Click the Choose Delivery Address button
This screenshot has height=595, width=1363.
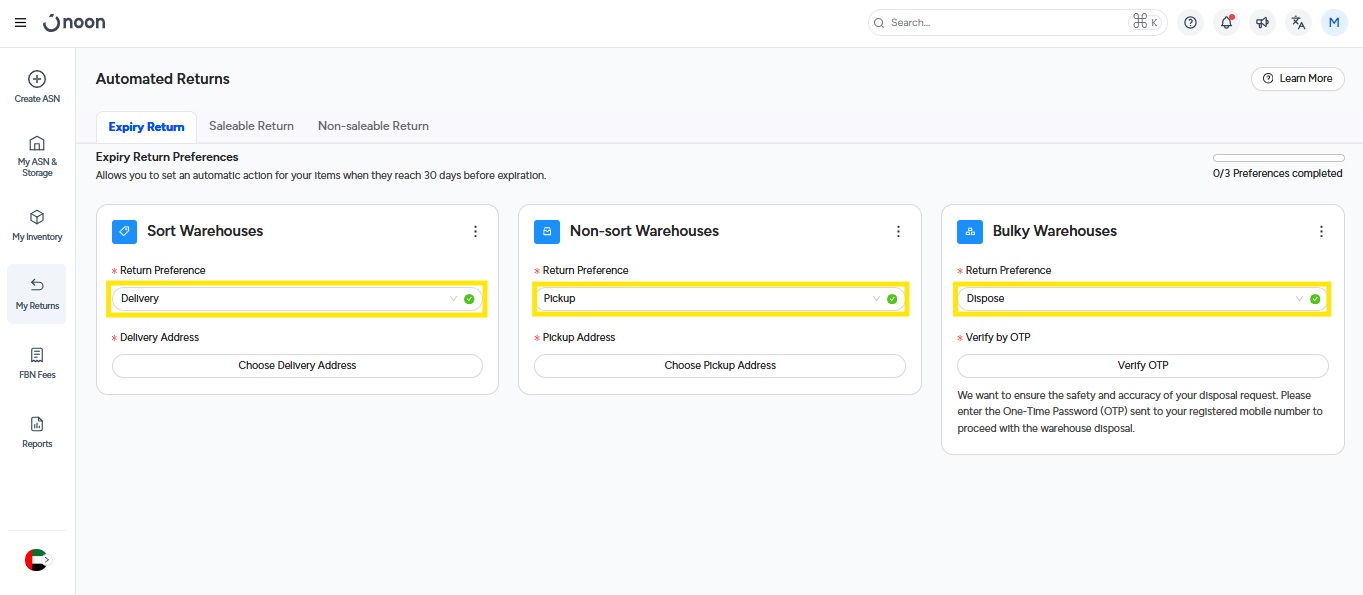coord(297,366)
